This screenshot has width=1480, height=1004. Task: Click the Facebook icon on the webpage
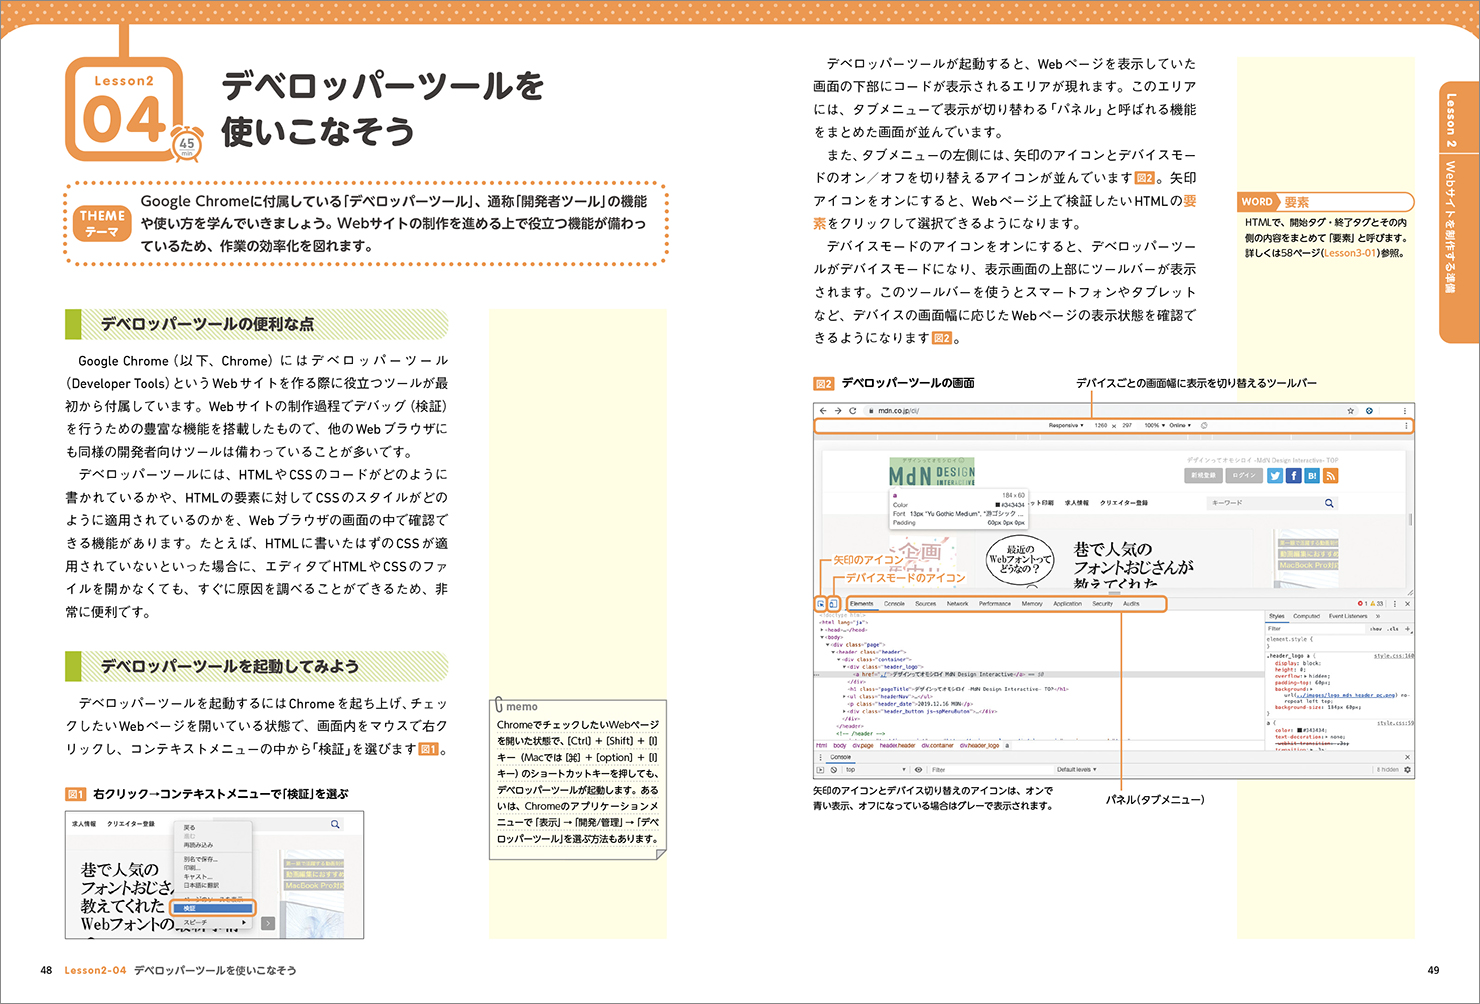[x=1293, y=476]
